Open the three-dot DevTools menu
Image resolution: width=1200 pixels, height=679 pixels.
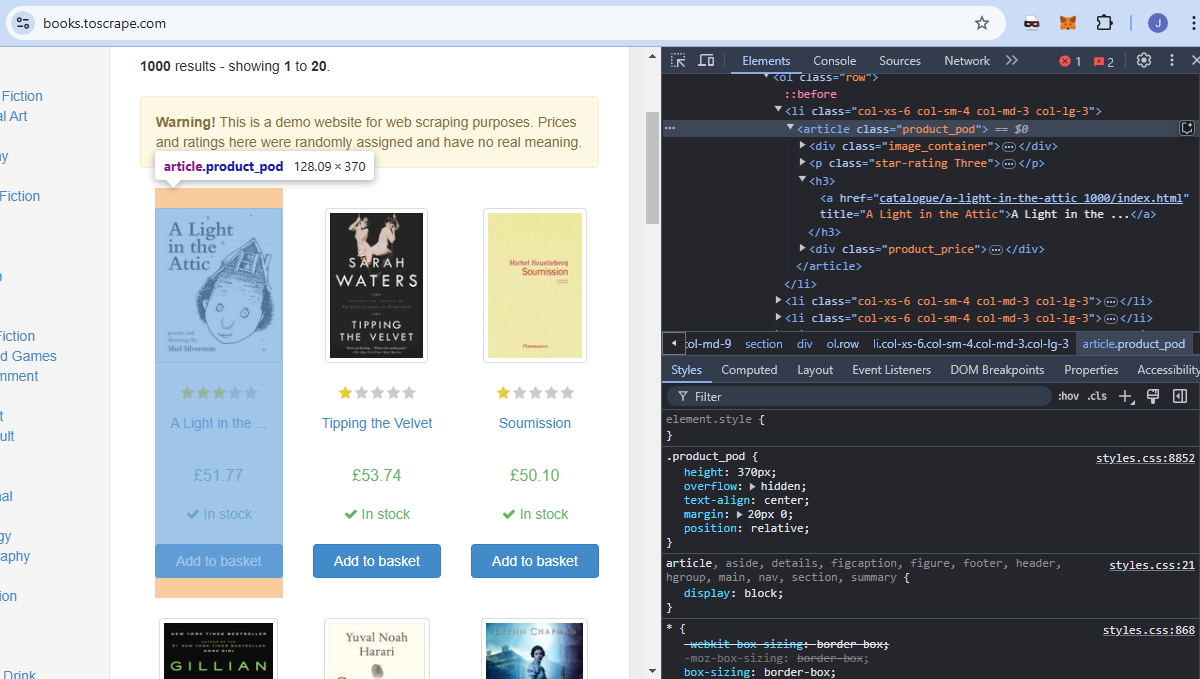1172,60
